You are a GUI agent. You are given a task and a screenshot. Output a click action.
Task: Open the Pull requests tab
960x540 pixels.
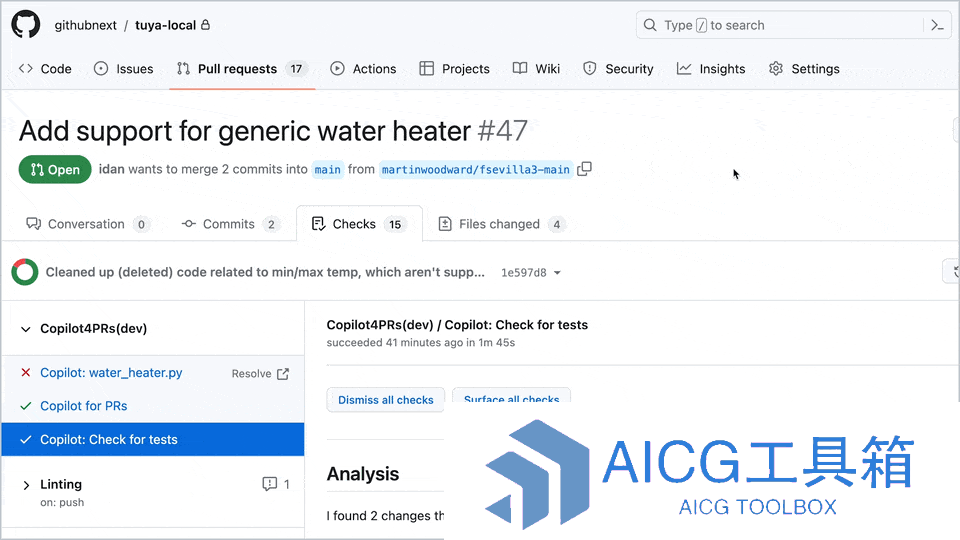(242, 69)
